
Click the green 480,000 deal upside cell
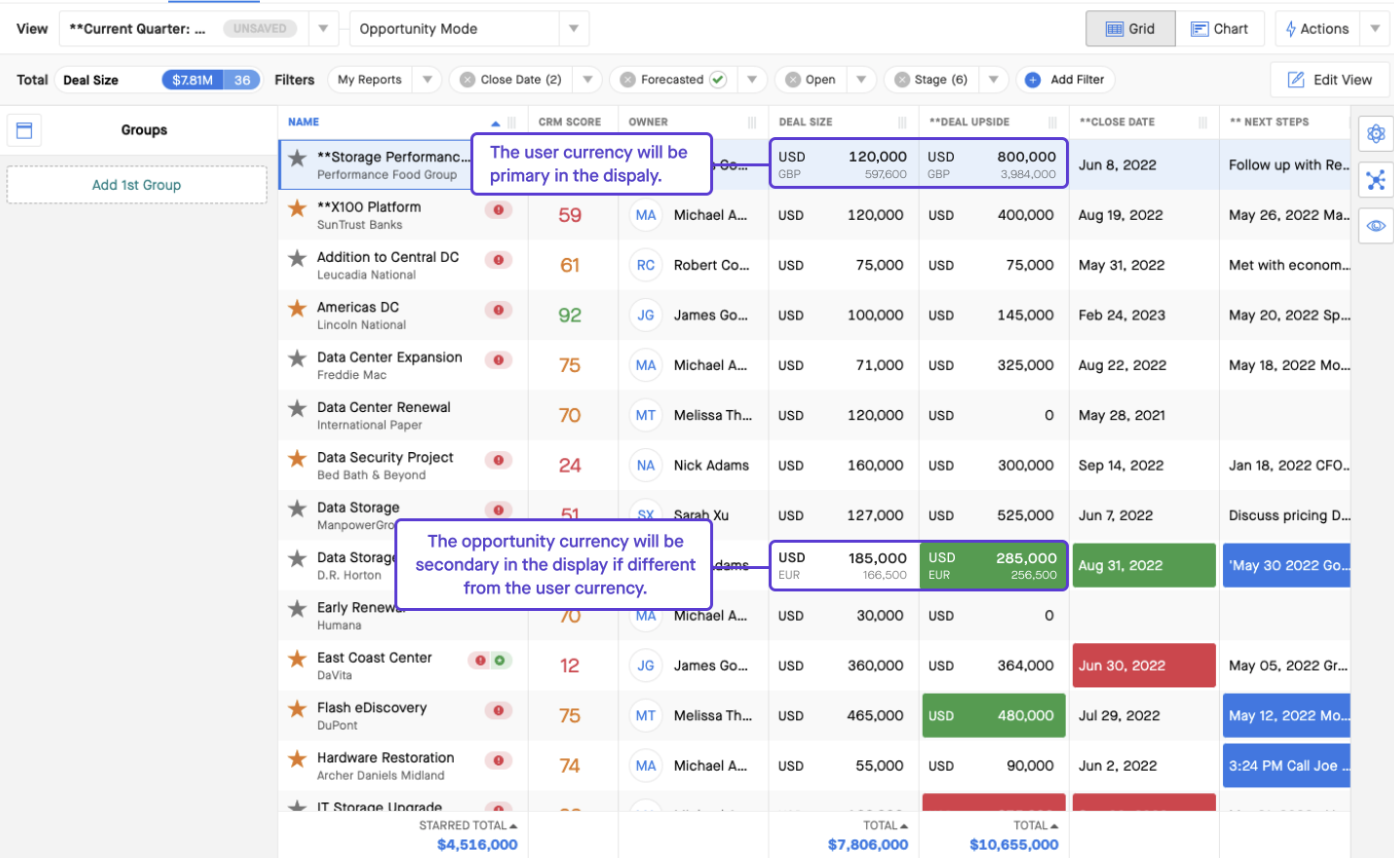993,715
